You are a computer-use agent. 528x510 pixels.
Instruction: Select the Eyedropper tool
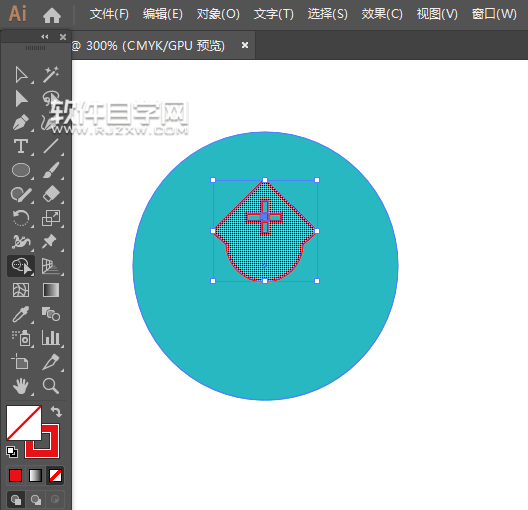tap(21, 314)
